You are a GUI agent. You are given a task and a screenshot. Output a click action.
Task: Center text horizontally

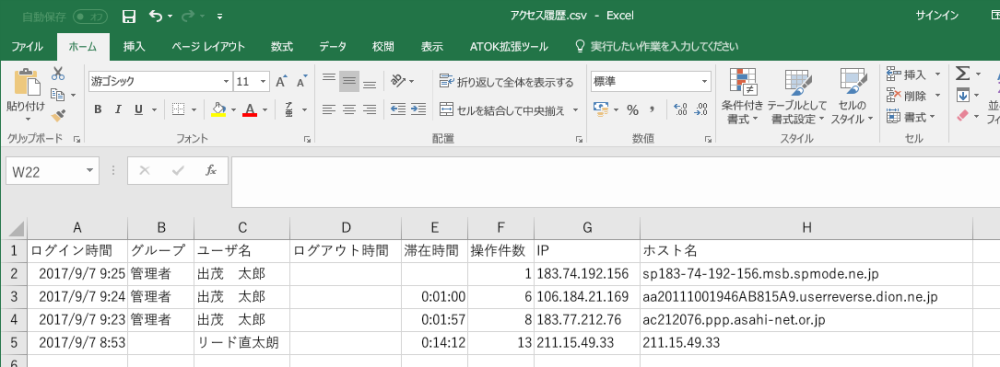pyautogui.click(x=349, y=110)
